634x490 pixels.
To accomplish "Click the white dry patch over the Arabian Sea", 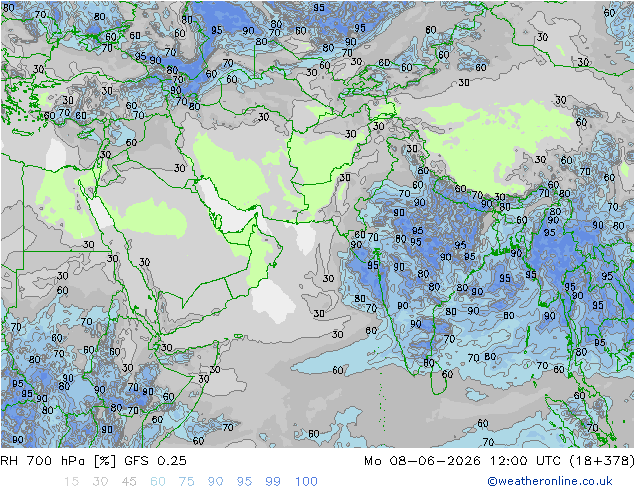I will (273, 301).
